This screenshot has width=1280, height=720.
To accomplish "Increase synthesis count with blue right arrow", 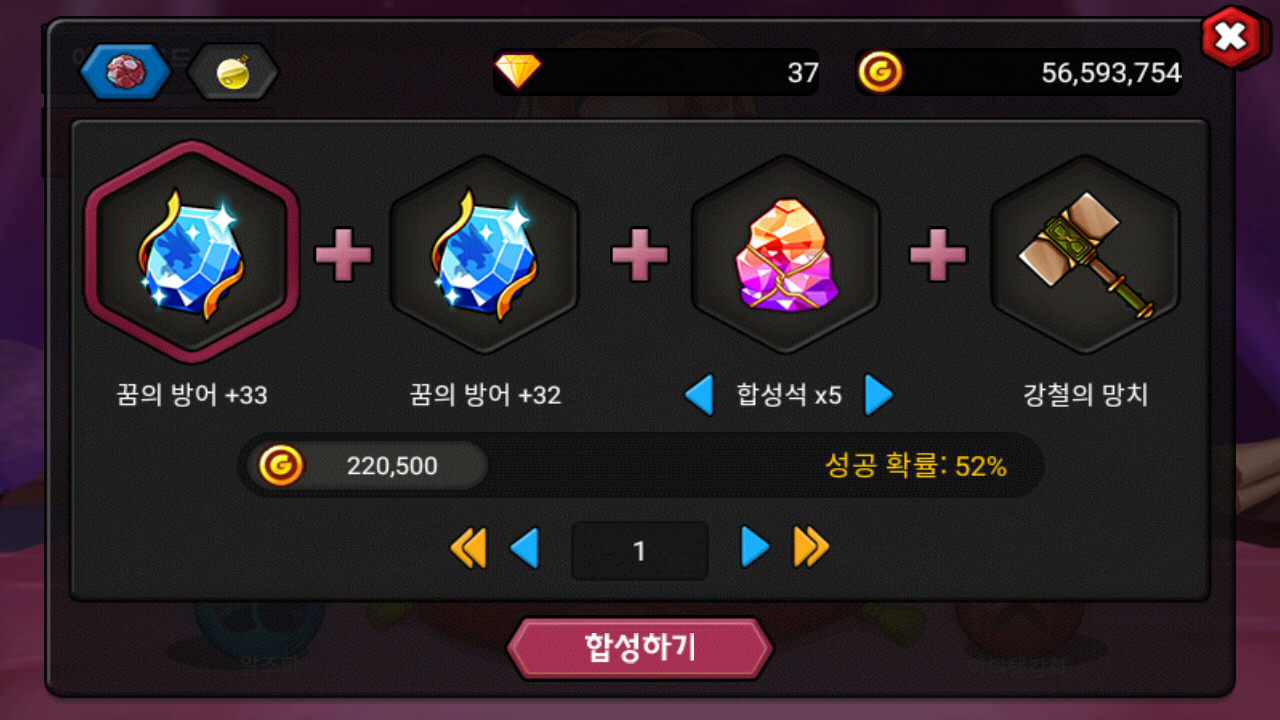I will (x=755, y=548).
